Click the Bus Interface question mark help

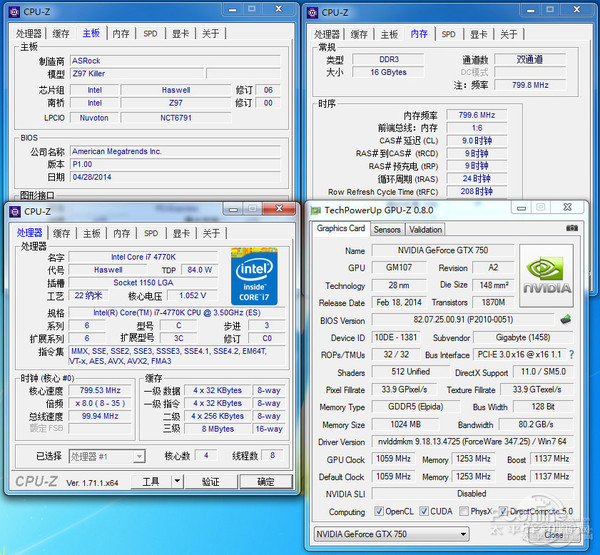(571, 355)
